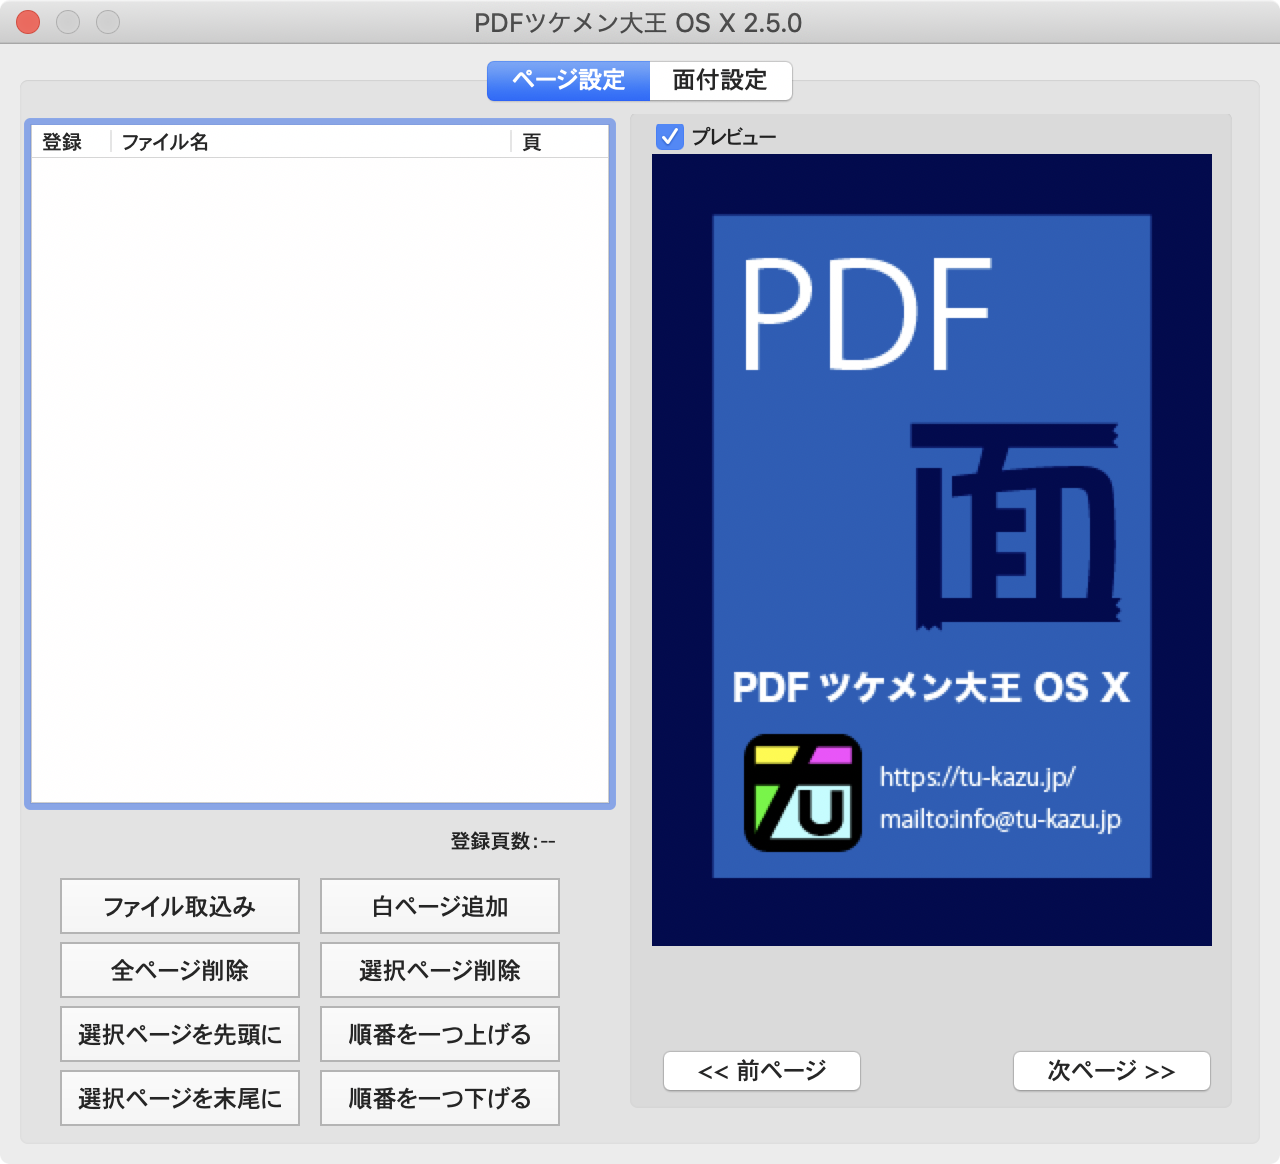Delete all pages with 全ページ削除

tap(180, 970)
